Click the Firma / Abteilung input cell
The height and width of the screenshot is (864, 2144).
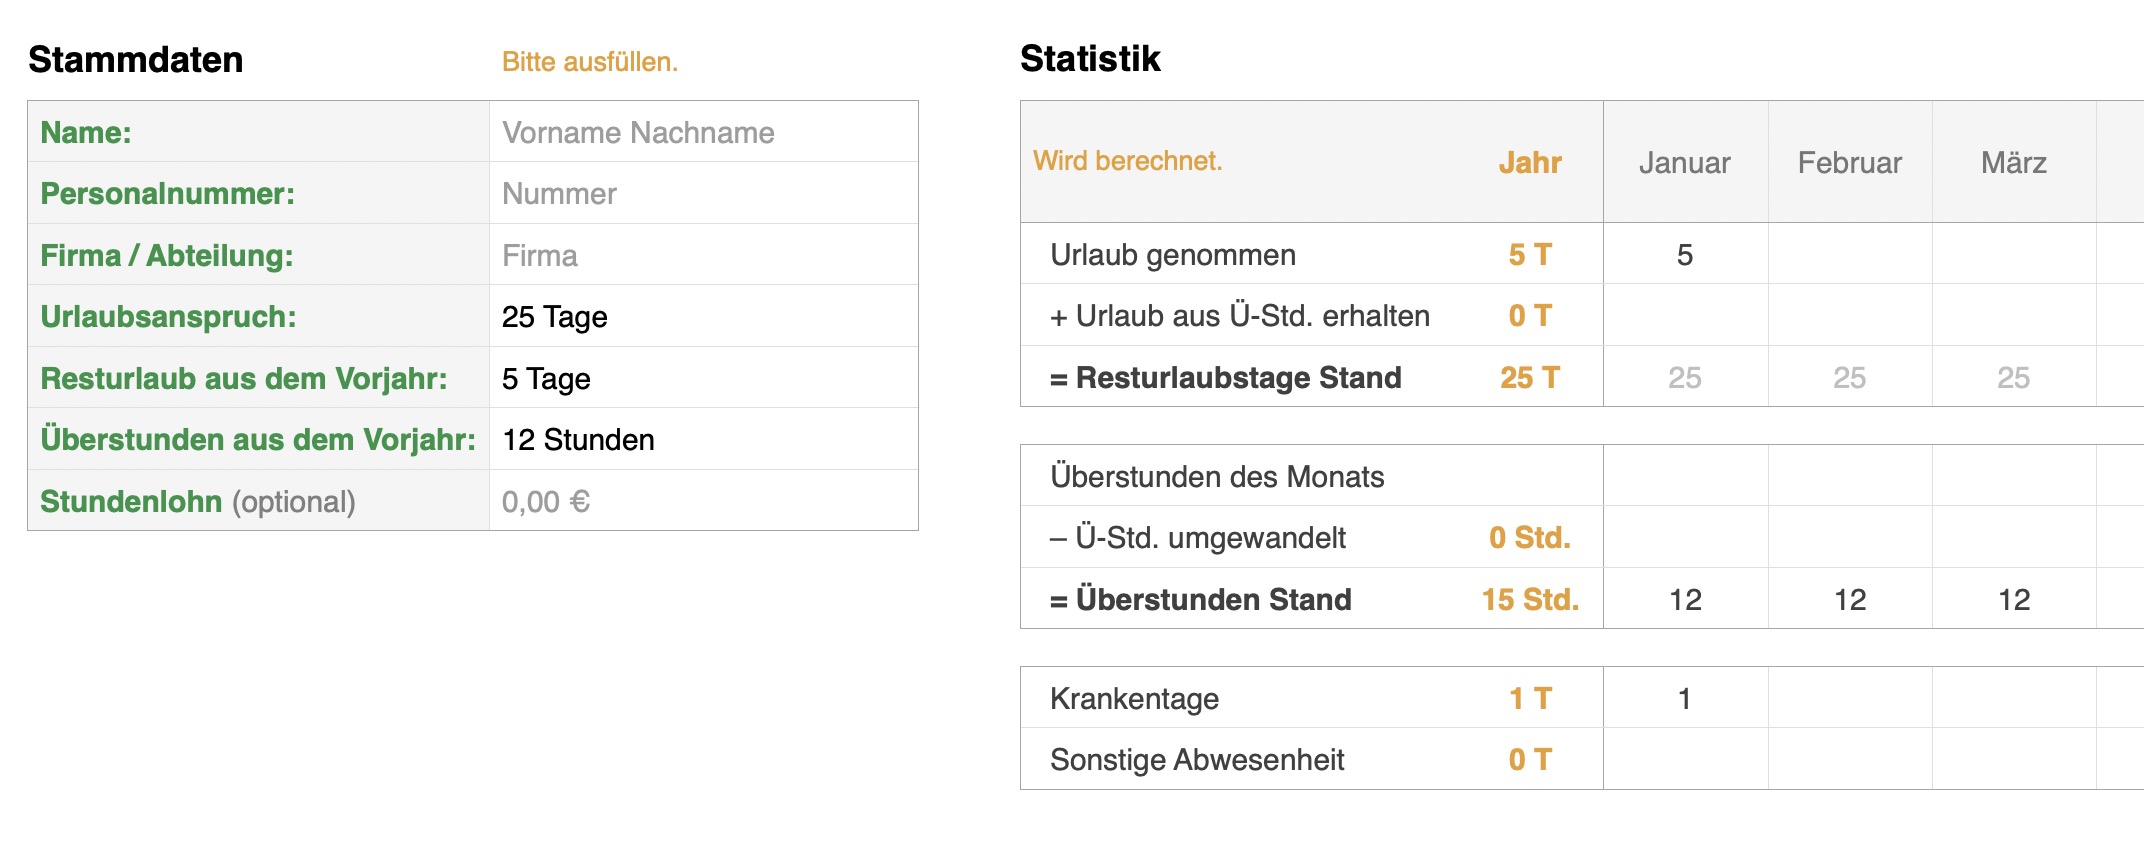[x=703, y=255]
